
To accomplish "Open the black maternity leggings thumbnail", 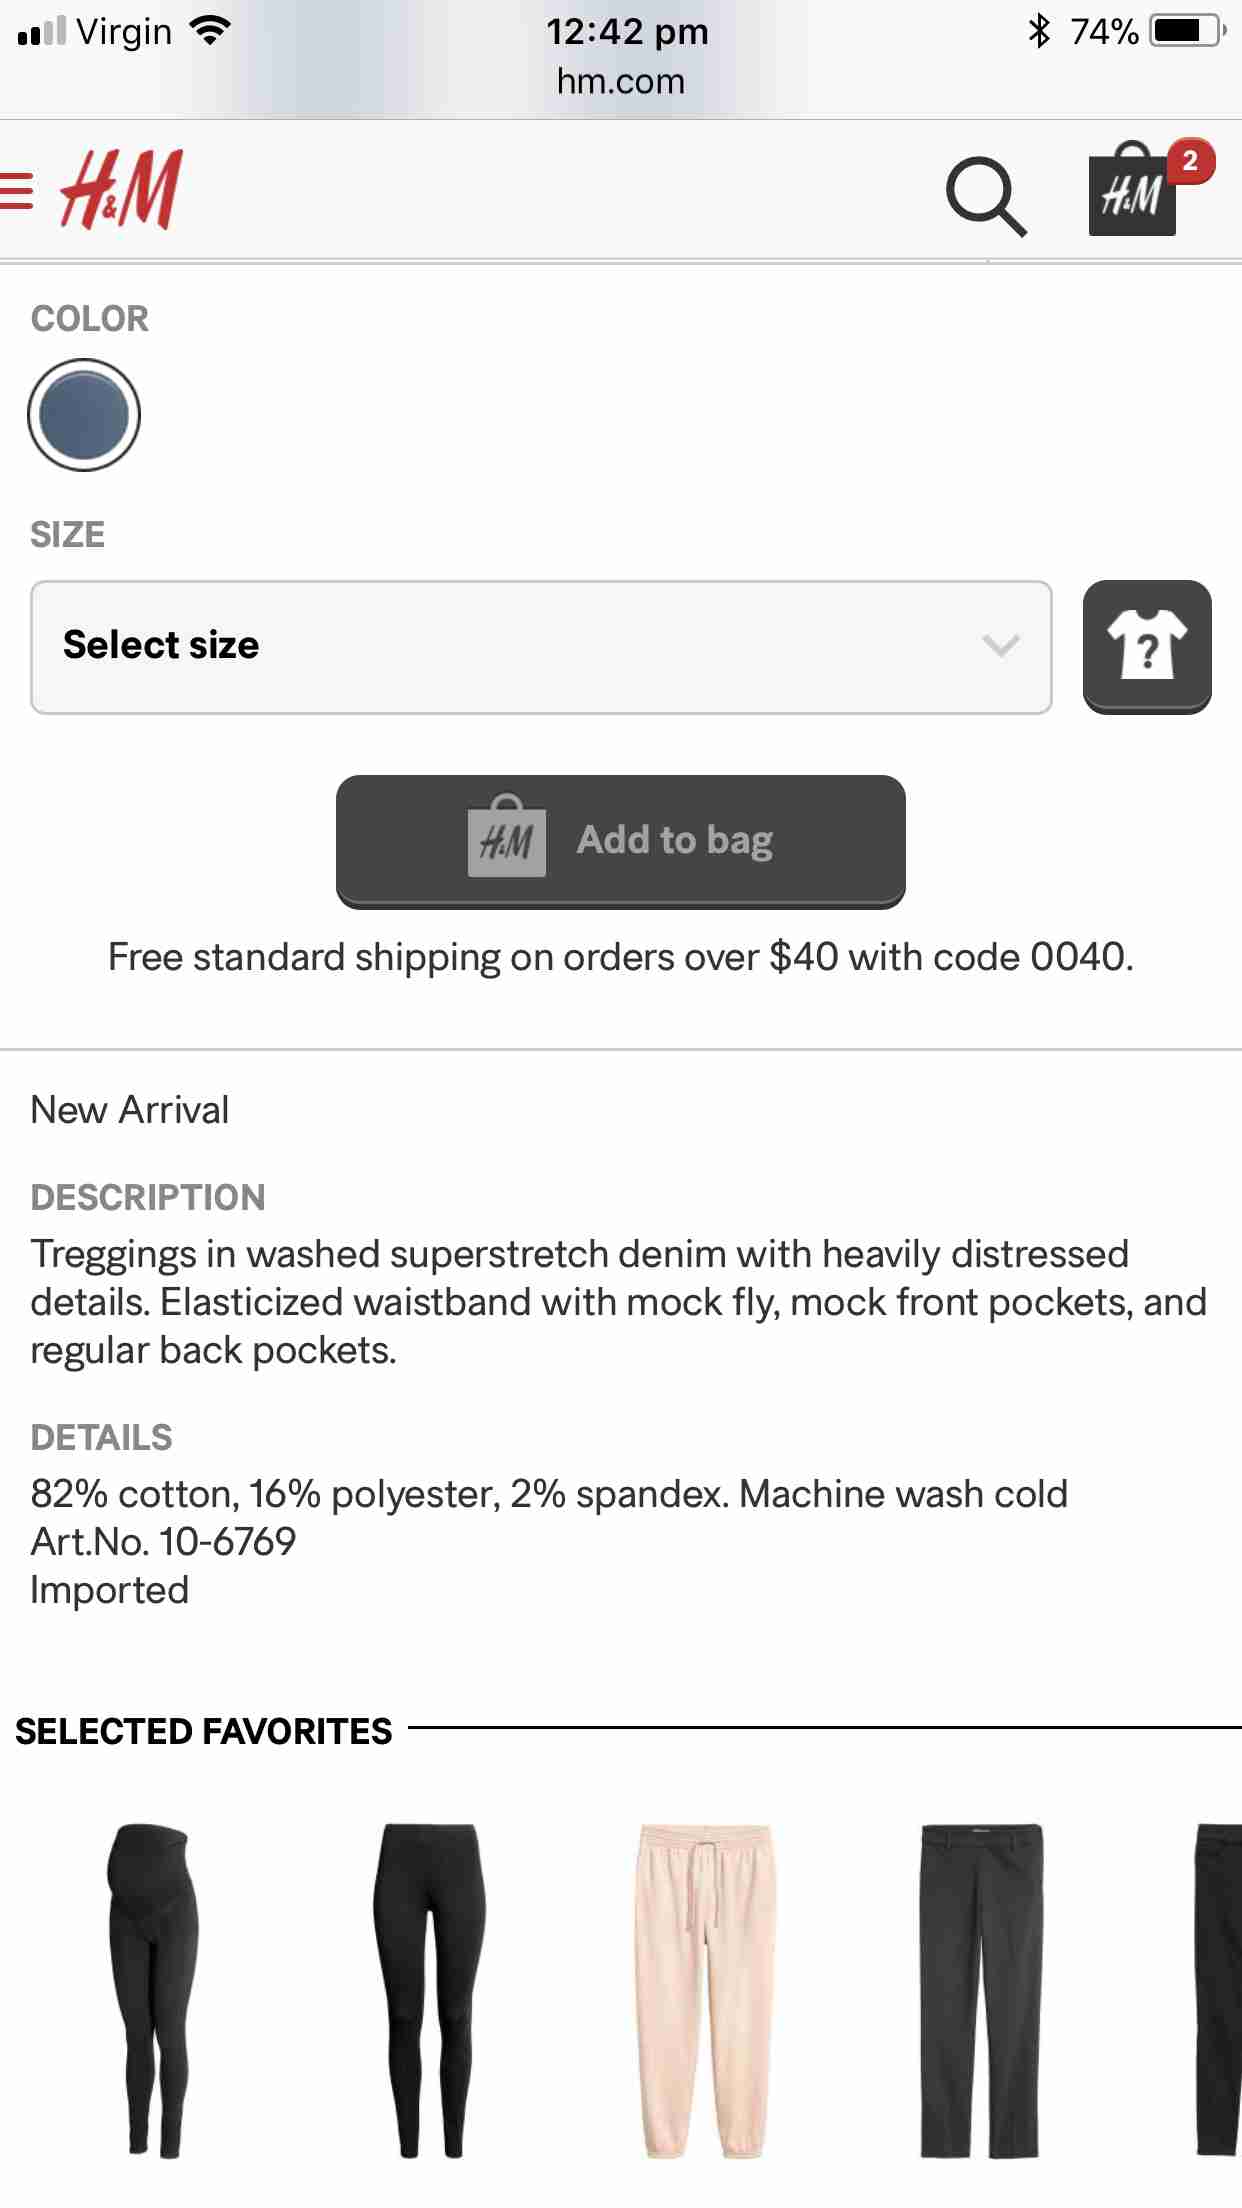I will 152,1990.
